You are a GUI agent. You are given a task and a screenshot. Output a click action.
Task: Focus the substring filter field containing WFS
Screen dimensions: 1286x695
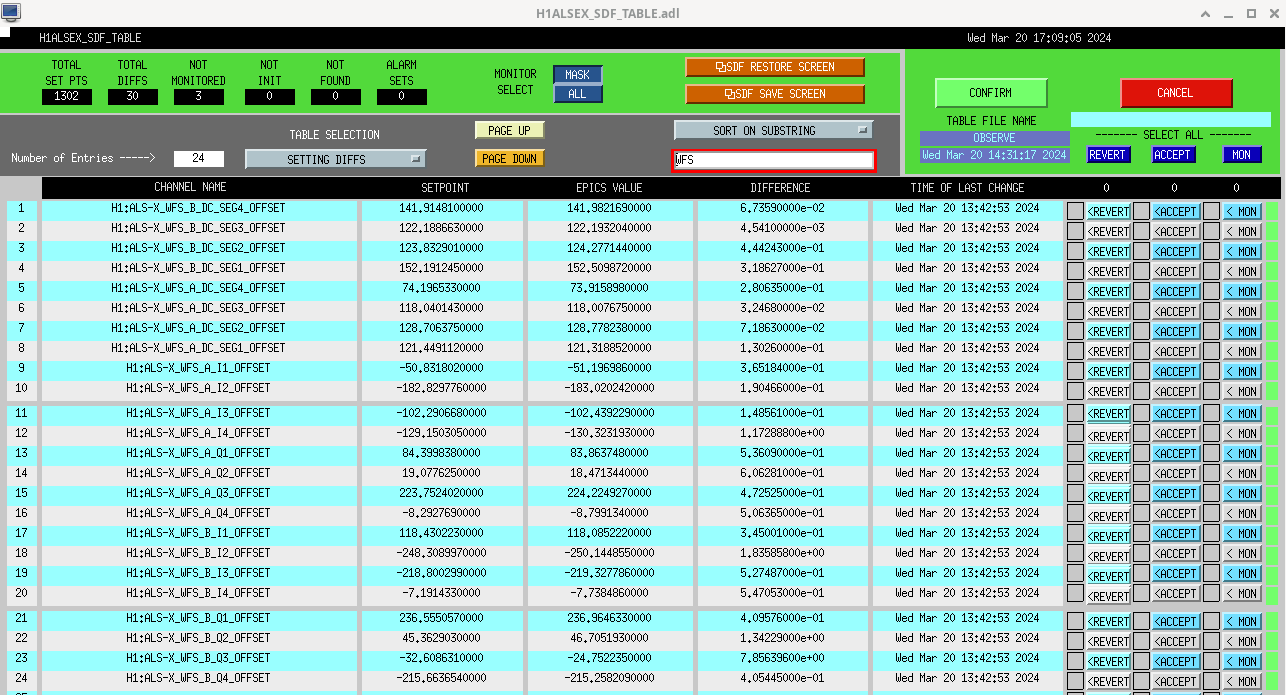[x=774, y=160]
